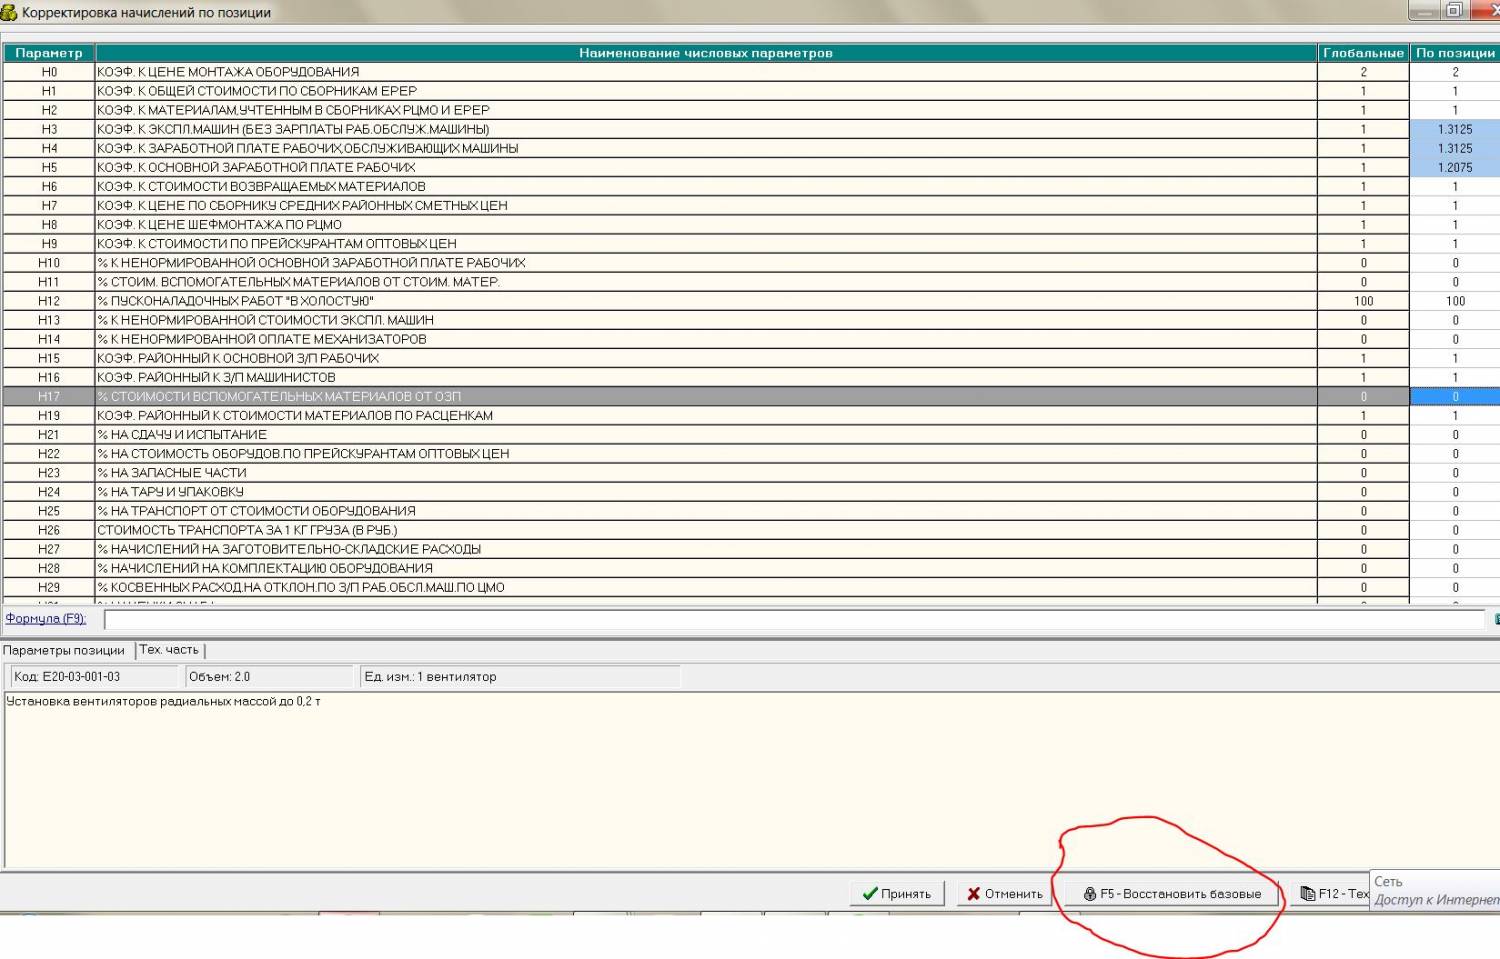
Task: Focus the formula input field
Action: (x=794, y=620)
